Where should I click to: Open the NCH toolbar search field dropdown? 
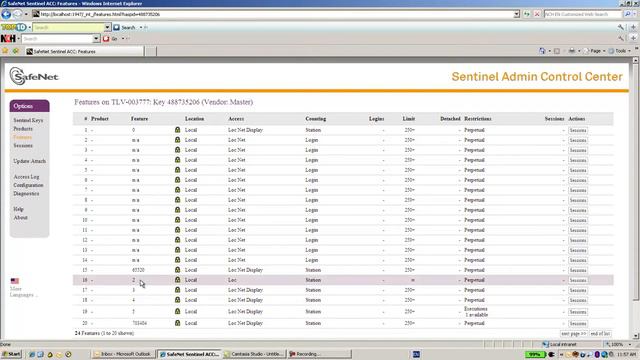[x=96, y=39]
